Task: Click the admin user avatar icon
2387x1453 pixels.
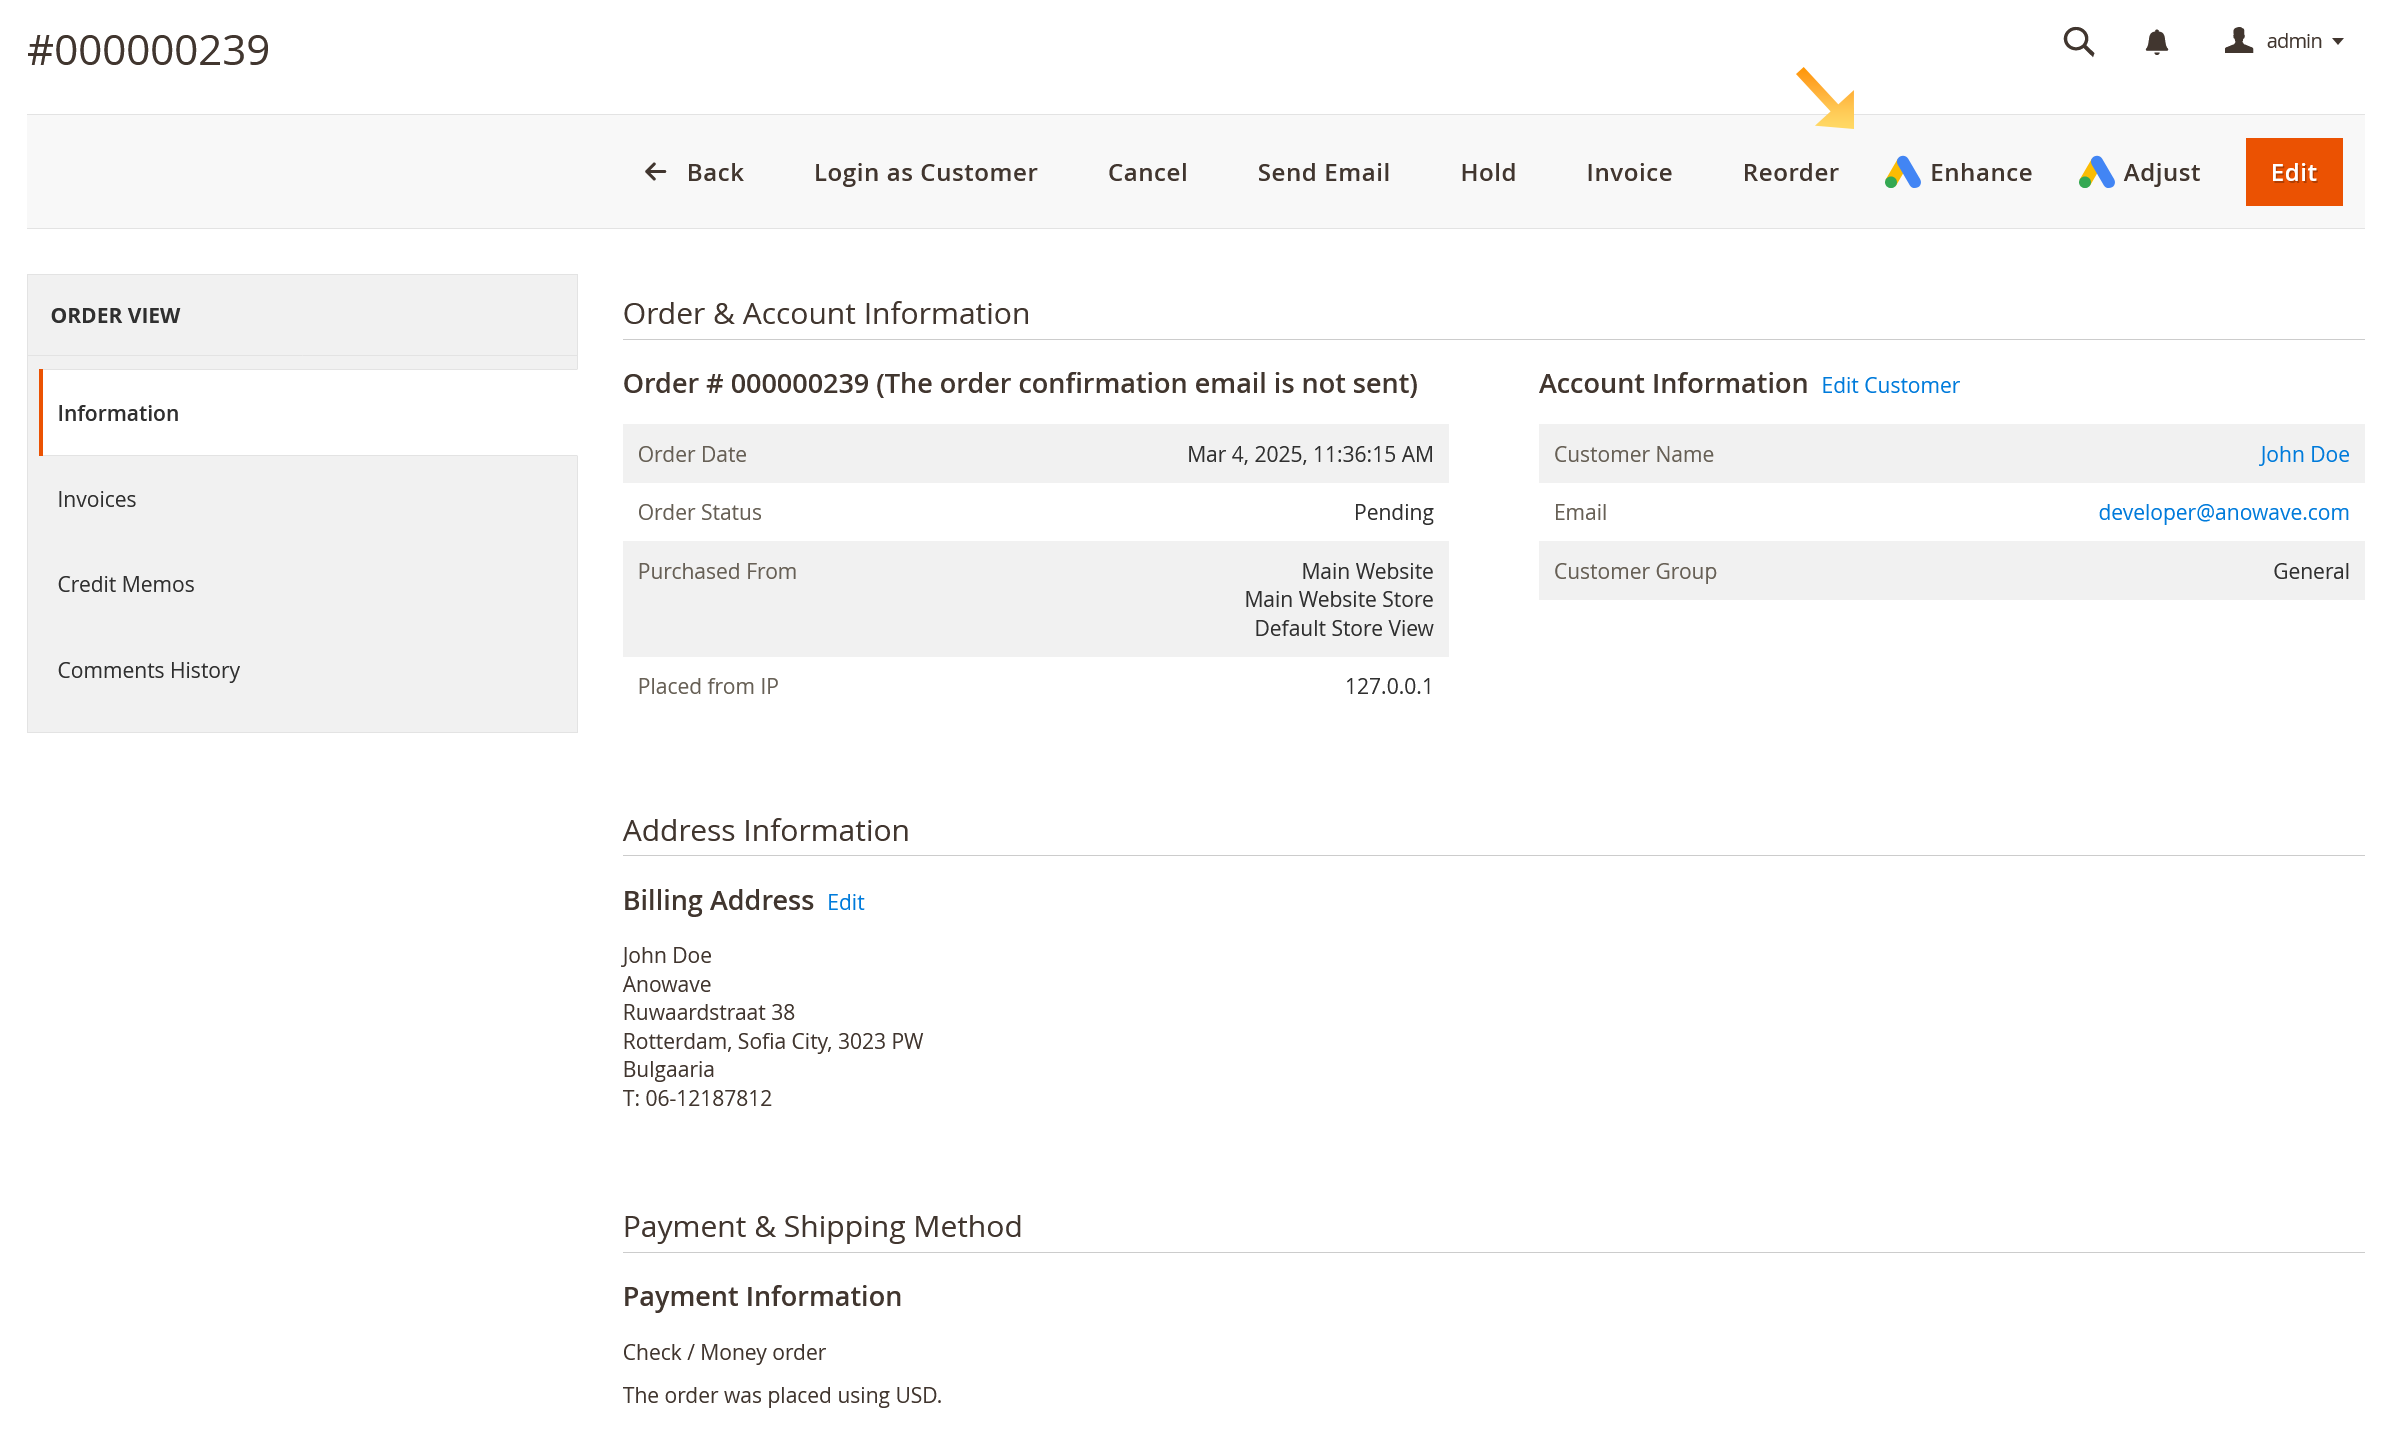Action: click(2238, 40)
